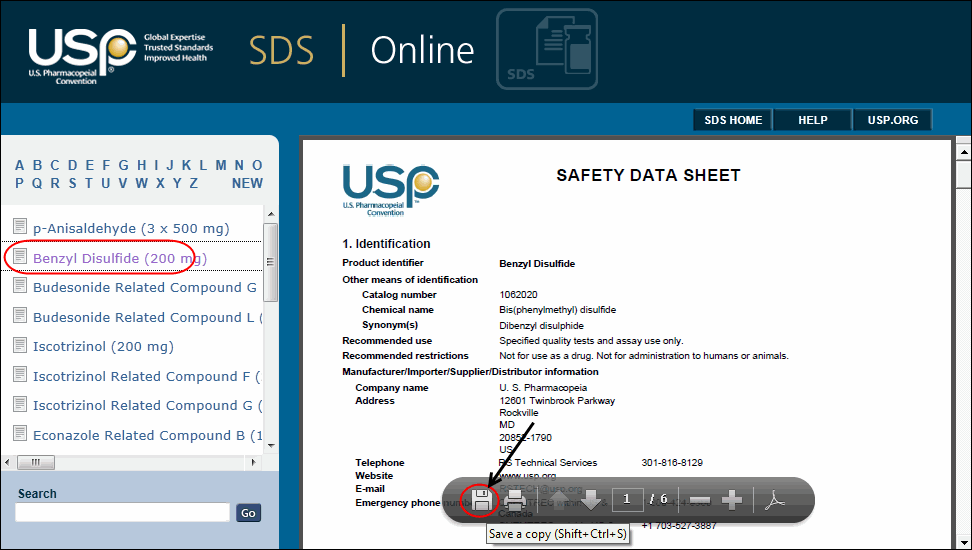The width and height of the screenshot is (972, 550).
Task: Go to next page with down arrow
Action: point(590,500)
